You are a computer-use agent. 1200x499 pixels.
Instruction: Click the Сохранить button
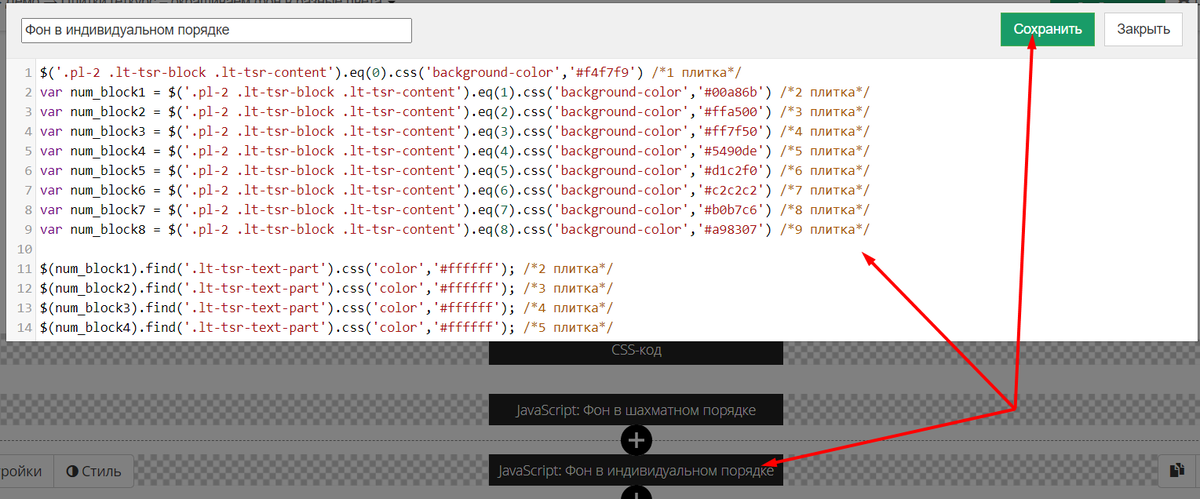pos(1047,29)
